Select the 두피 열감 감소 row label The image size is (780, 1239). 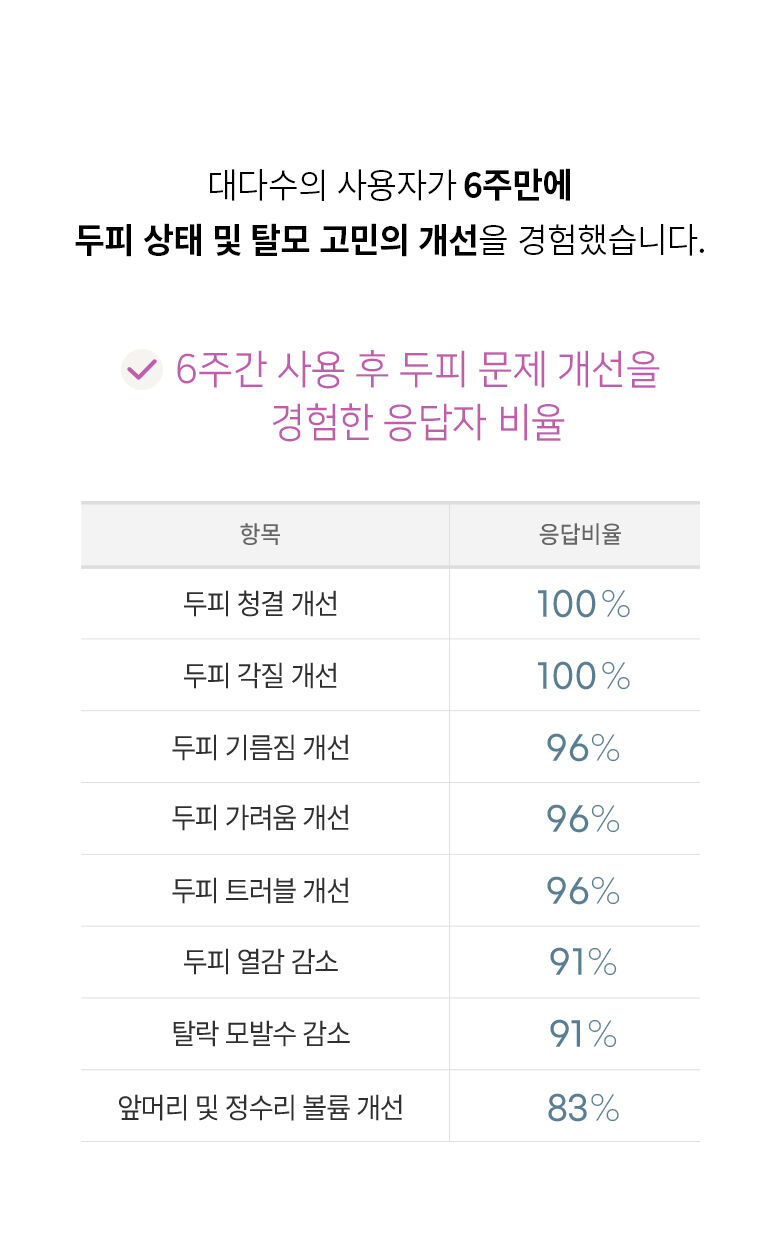point(260,962)
